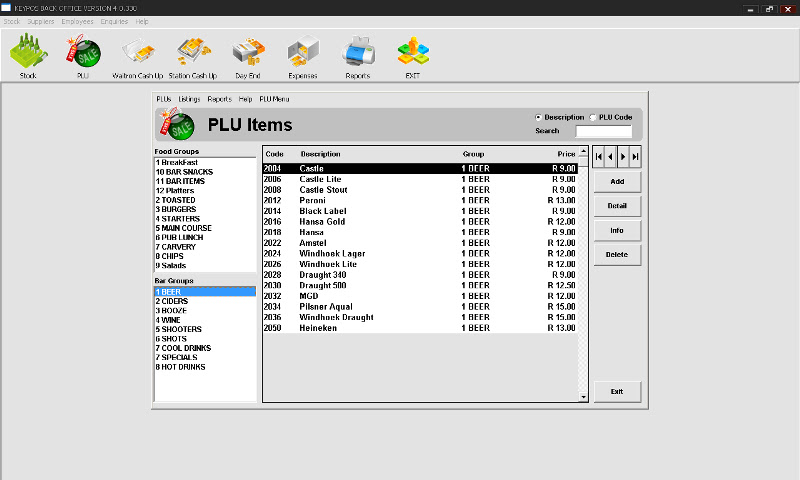The width and height of the screenshot is (800, 480).
Task: Open the Enquiries menu
Action: [x=114, y=21]
